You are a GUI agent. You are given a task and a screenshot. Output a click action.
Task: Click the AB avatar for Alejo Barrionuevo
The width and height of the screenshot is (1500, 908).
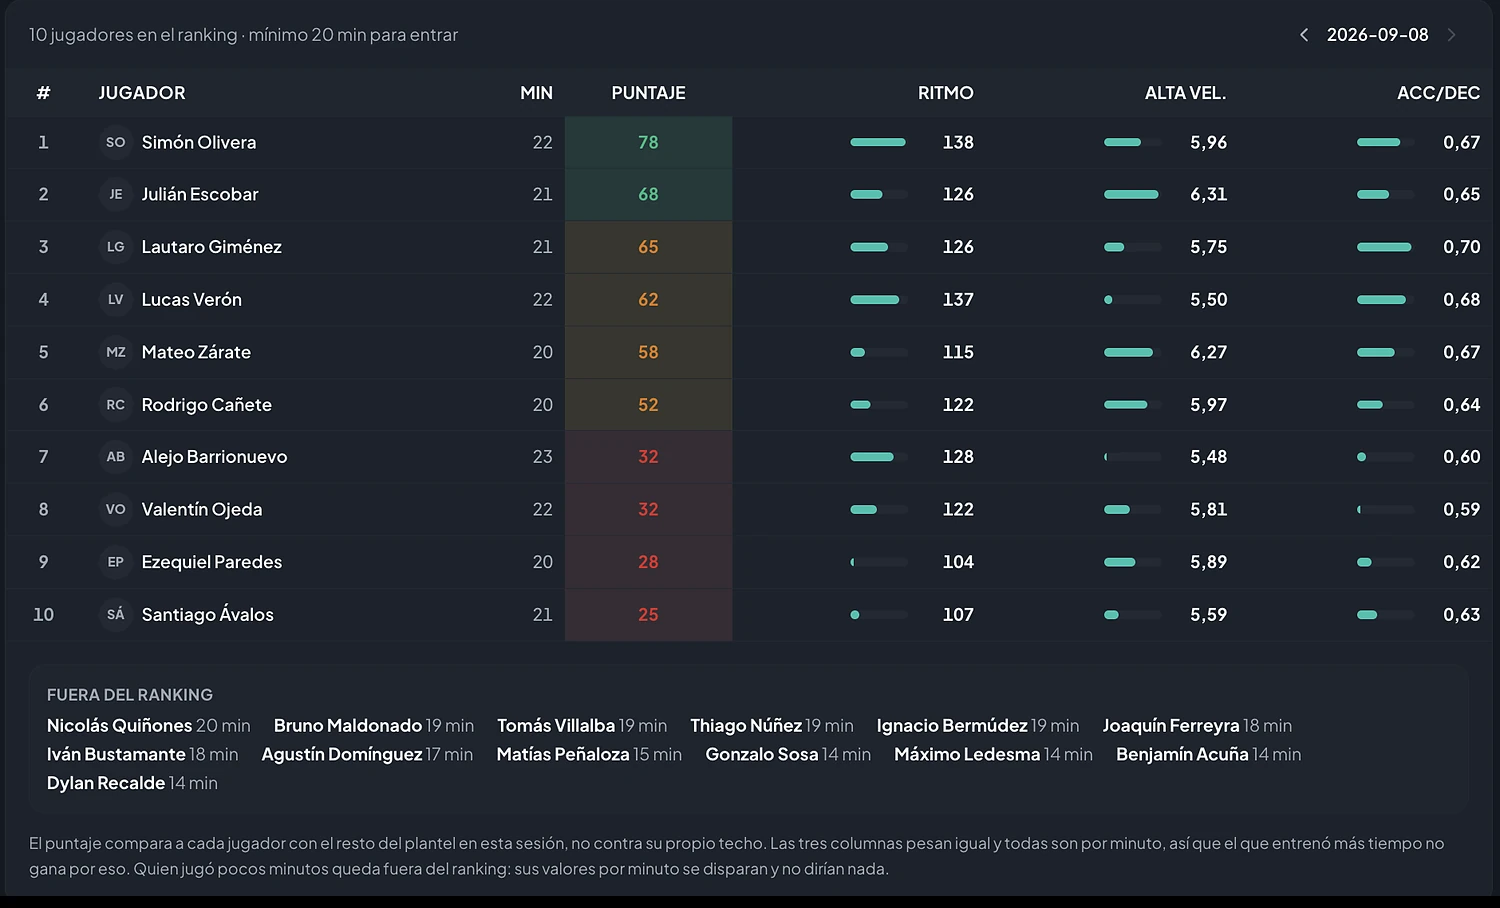[116, 457]
